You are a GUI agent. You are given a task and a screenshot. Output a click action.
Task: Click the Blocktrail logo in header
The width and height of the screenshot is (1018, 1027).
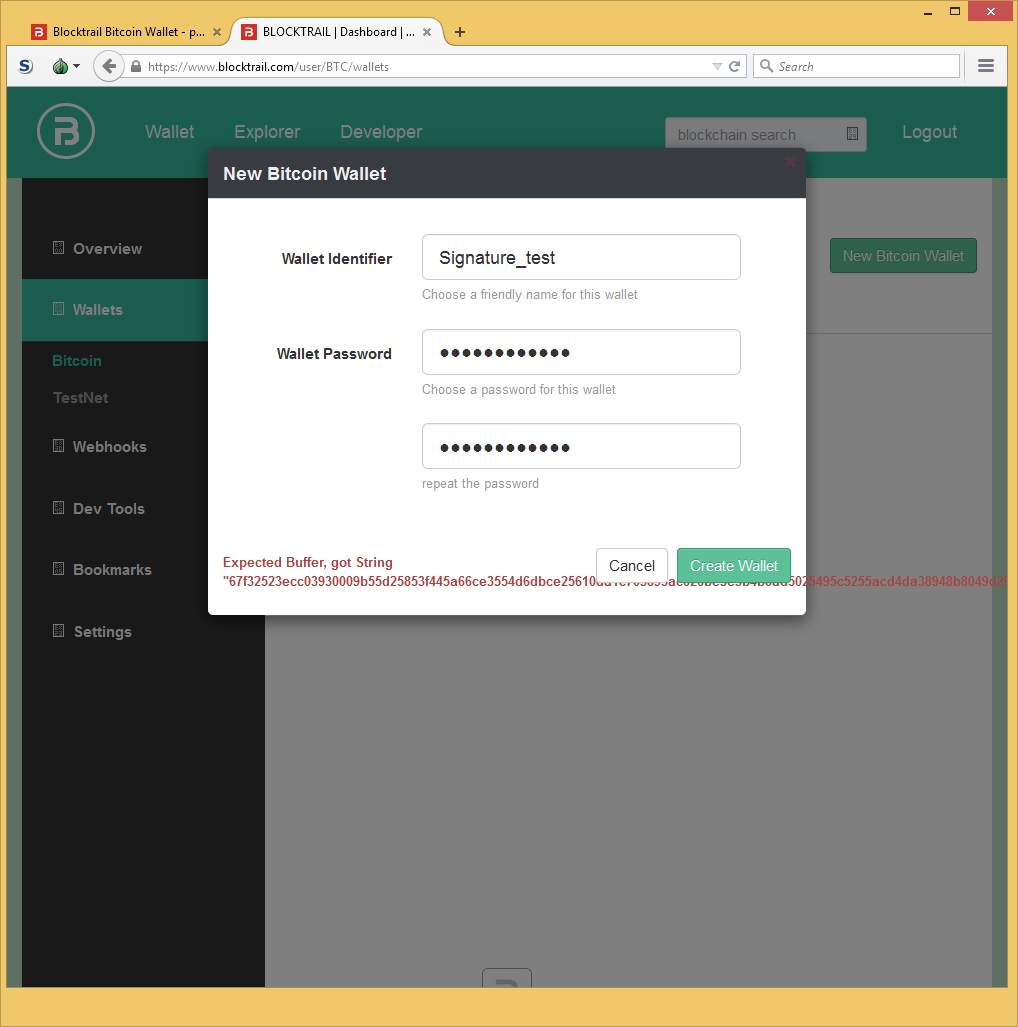coord(66,131)
